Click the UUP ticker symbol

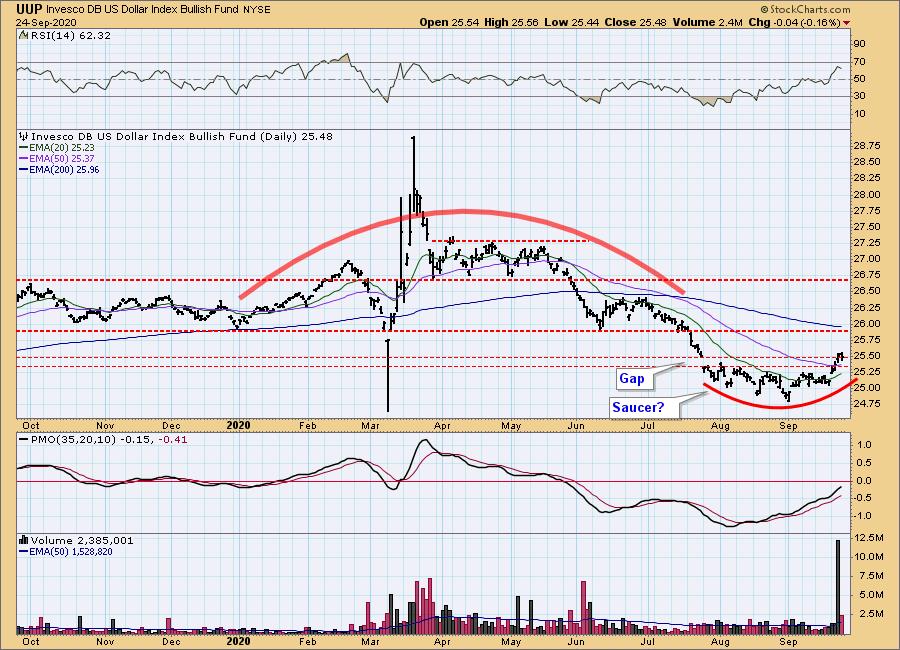pyautogui.click(x=28, y=9)
